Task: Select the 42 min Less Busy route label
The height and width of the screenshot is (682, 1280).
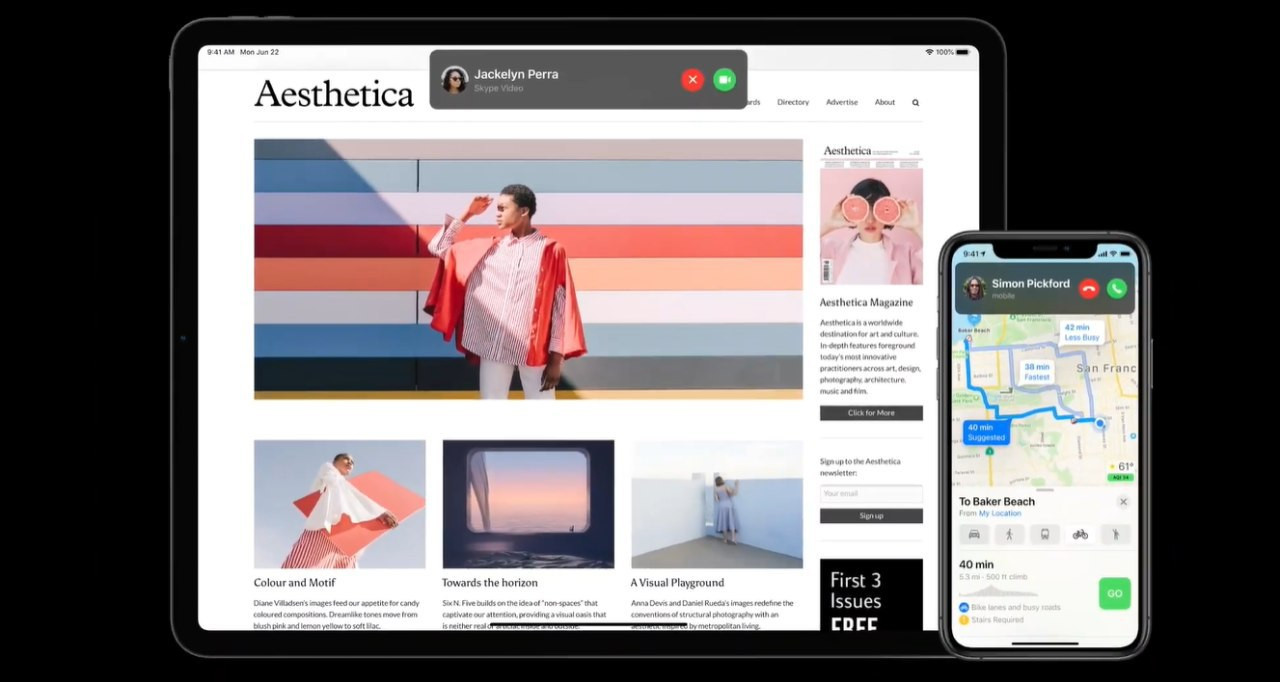Action: (1082, 332)
